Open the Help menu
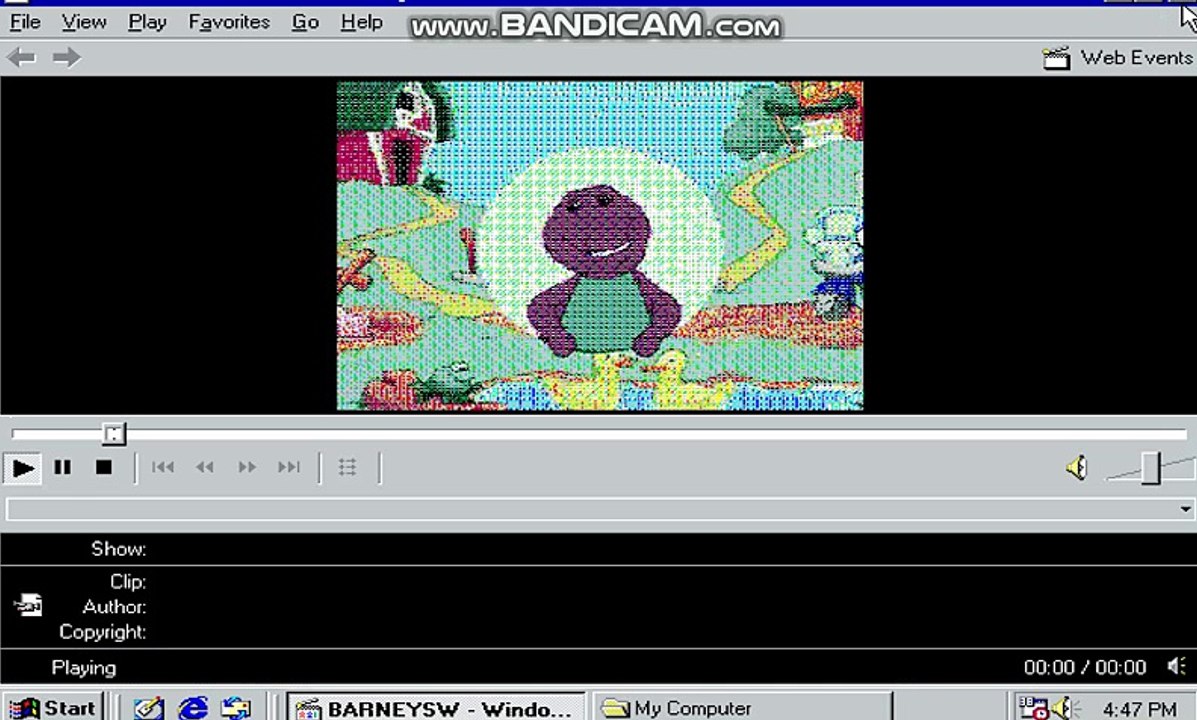Image resolution: width=1197 pixels, height=720 pixels. [x=361, y=22]
